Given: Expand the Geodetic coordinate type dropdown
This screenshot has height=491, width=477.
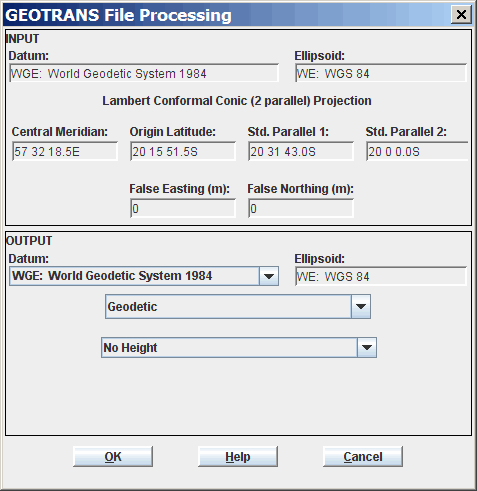Looking at the screenshot, I should tap(361, 307).
